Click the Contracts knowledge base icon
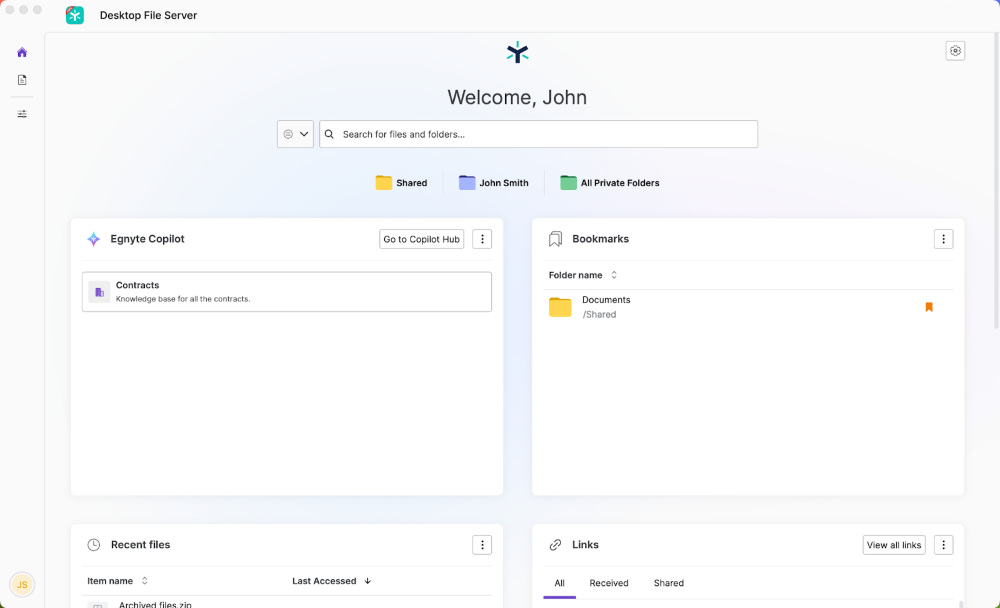The image size is (1000, 608). [x=99, y=292]
